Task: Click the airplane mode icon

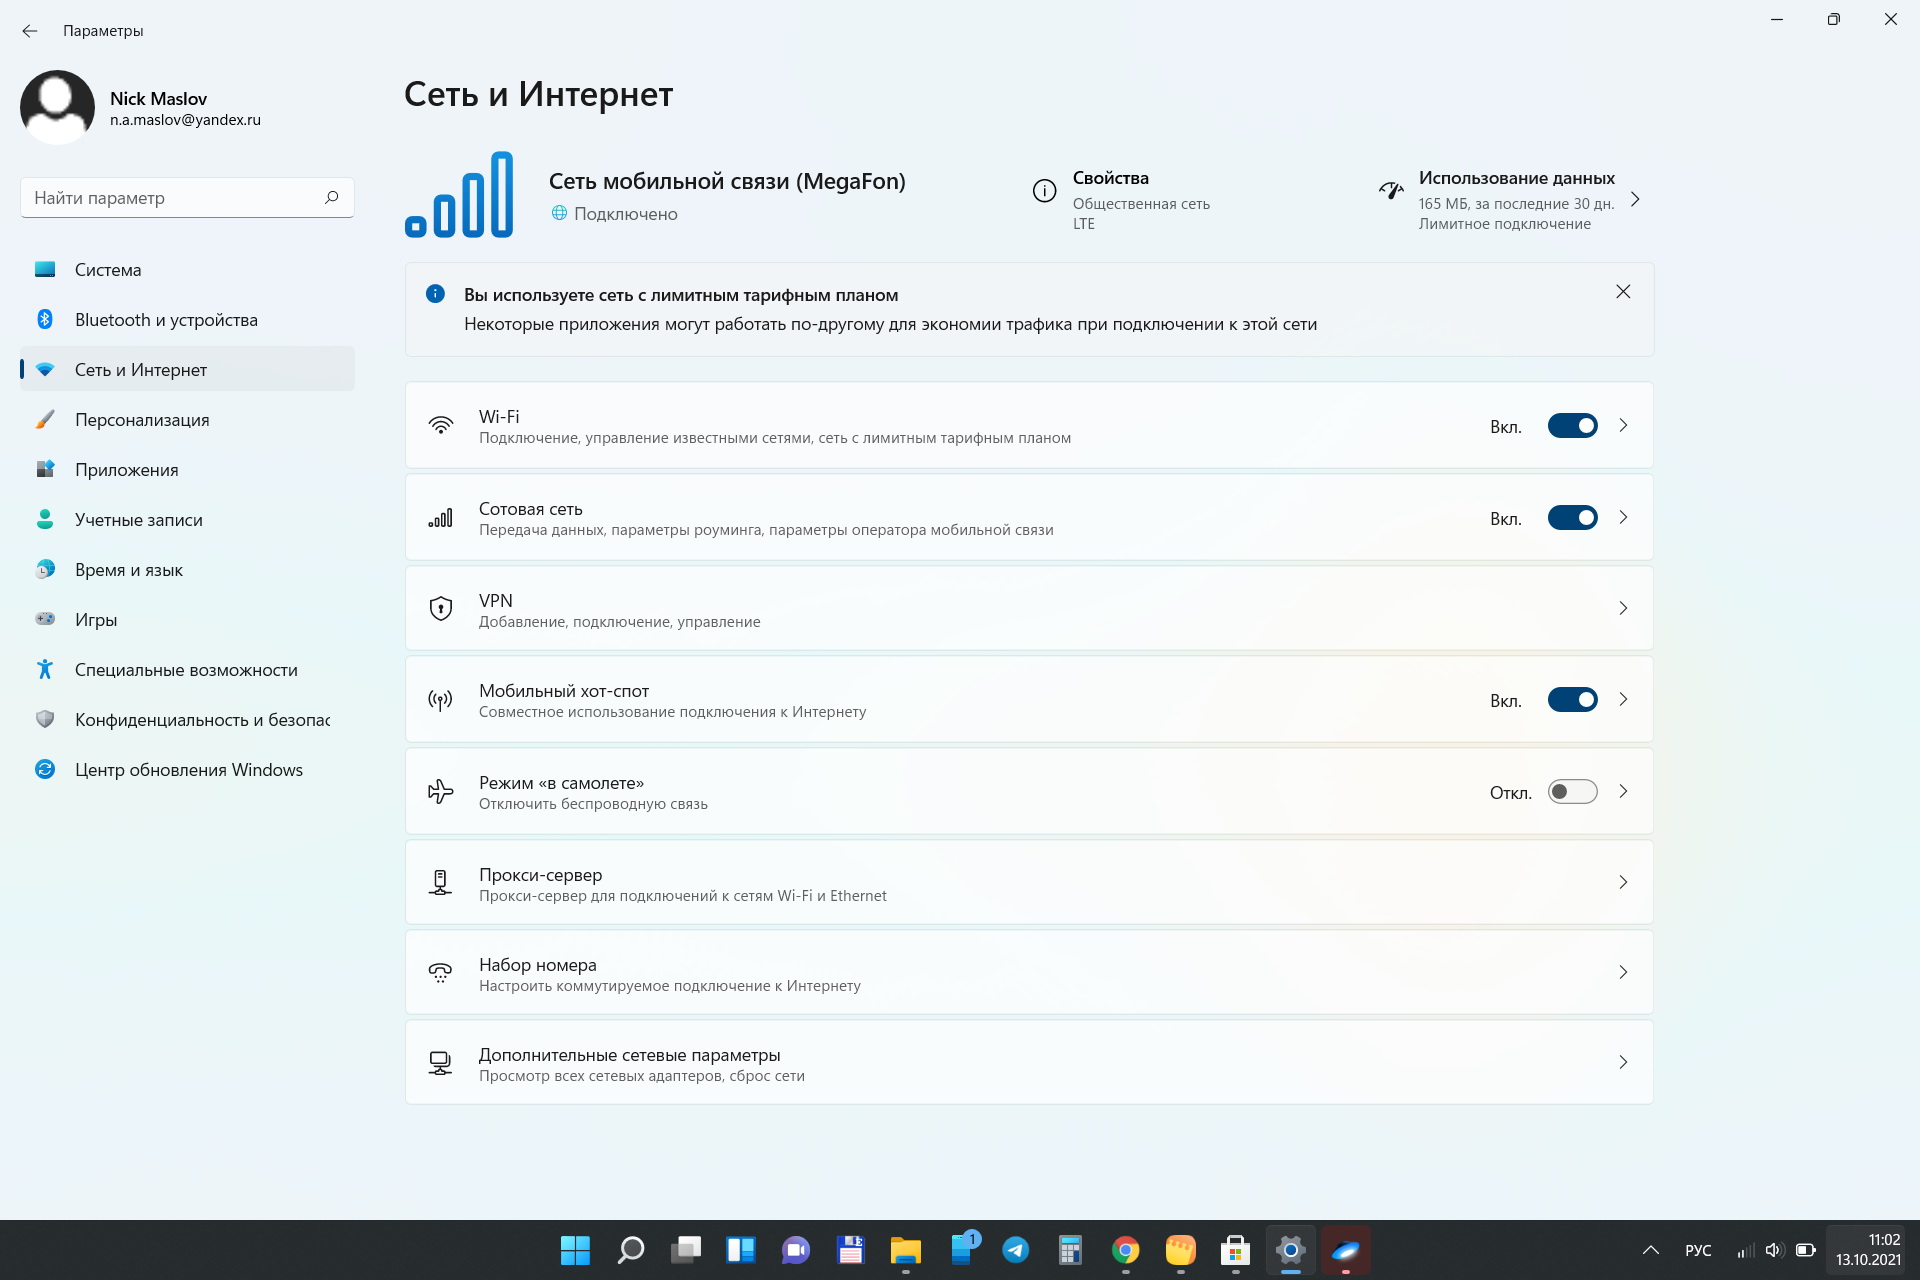Action: click(440, 792)
